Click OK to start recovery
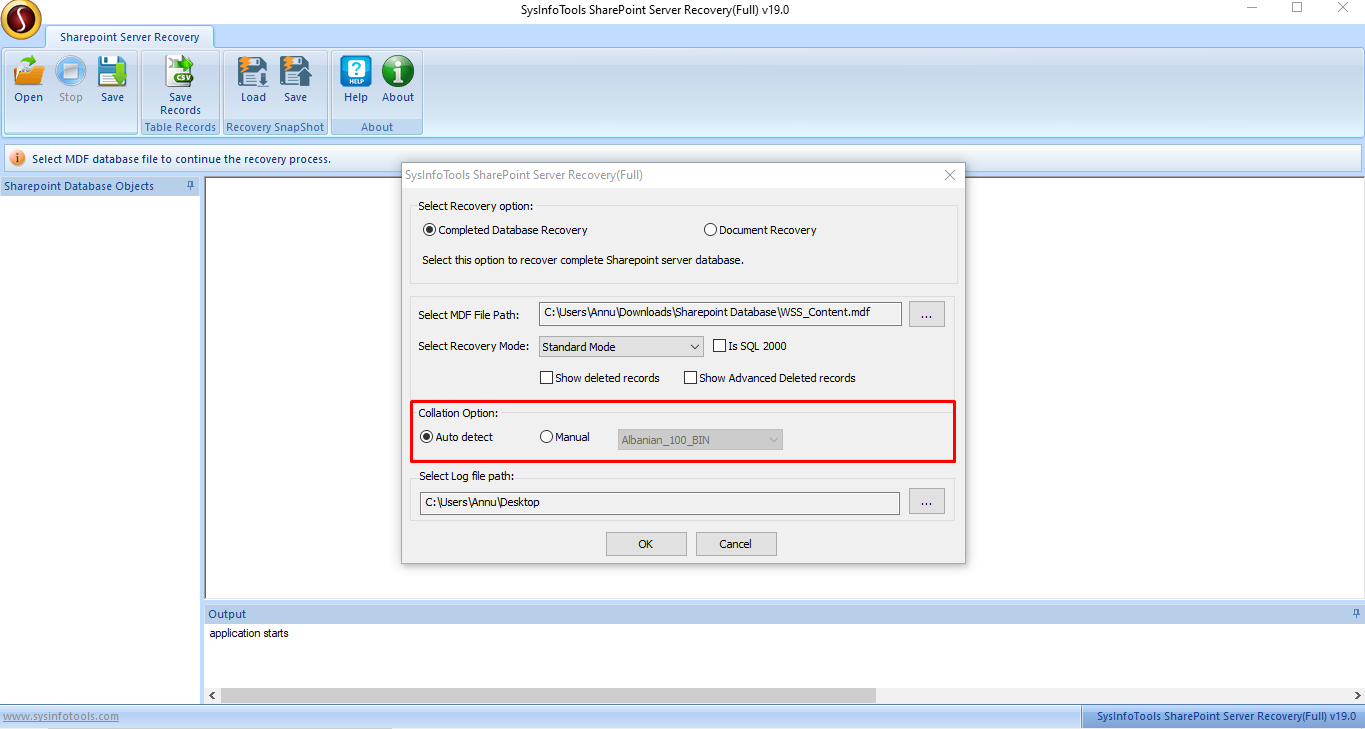 [646, 544]
